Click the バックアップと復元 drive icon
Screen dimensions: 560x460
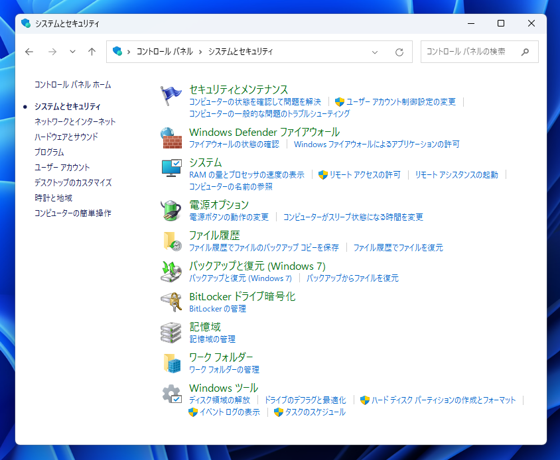click(171, 271)
